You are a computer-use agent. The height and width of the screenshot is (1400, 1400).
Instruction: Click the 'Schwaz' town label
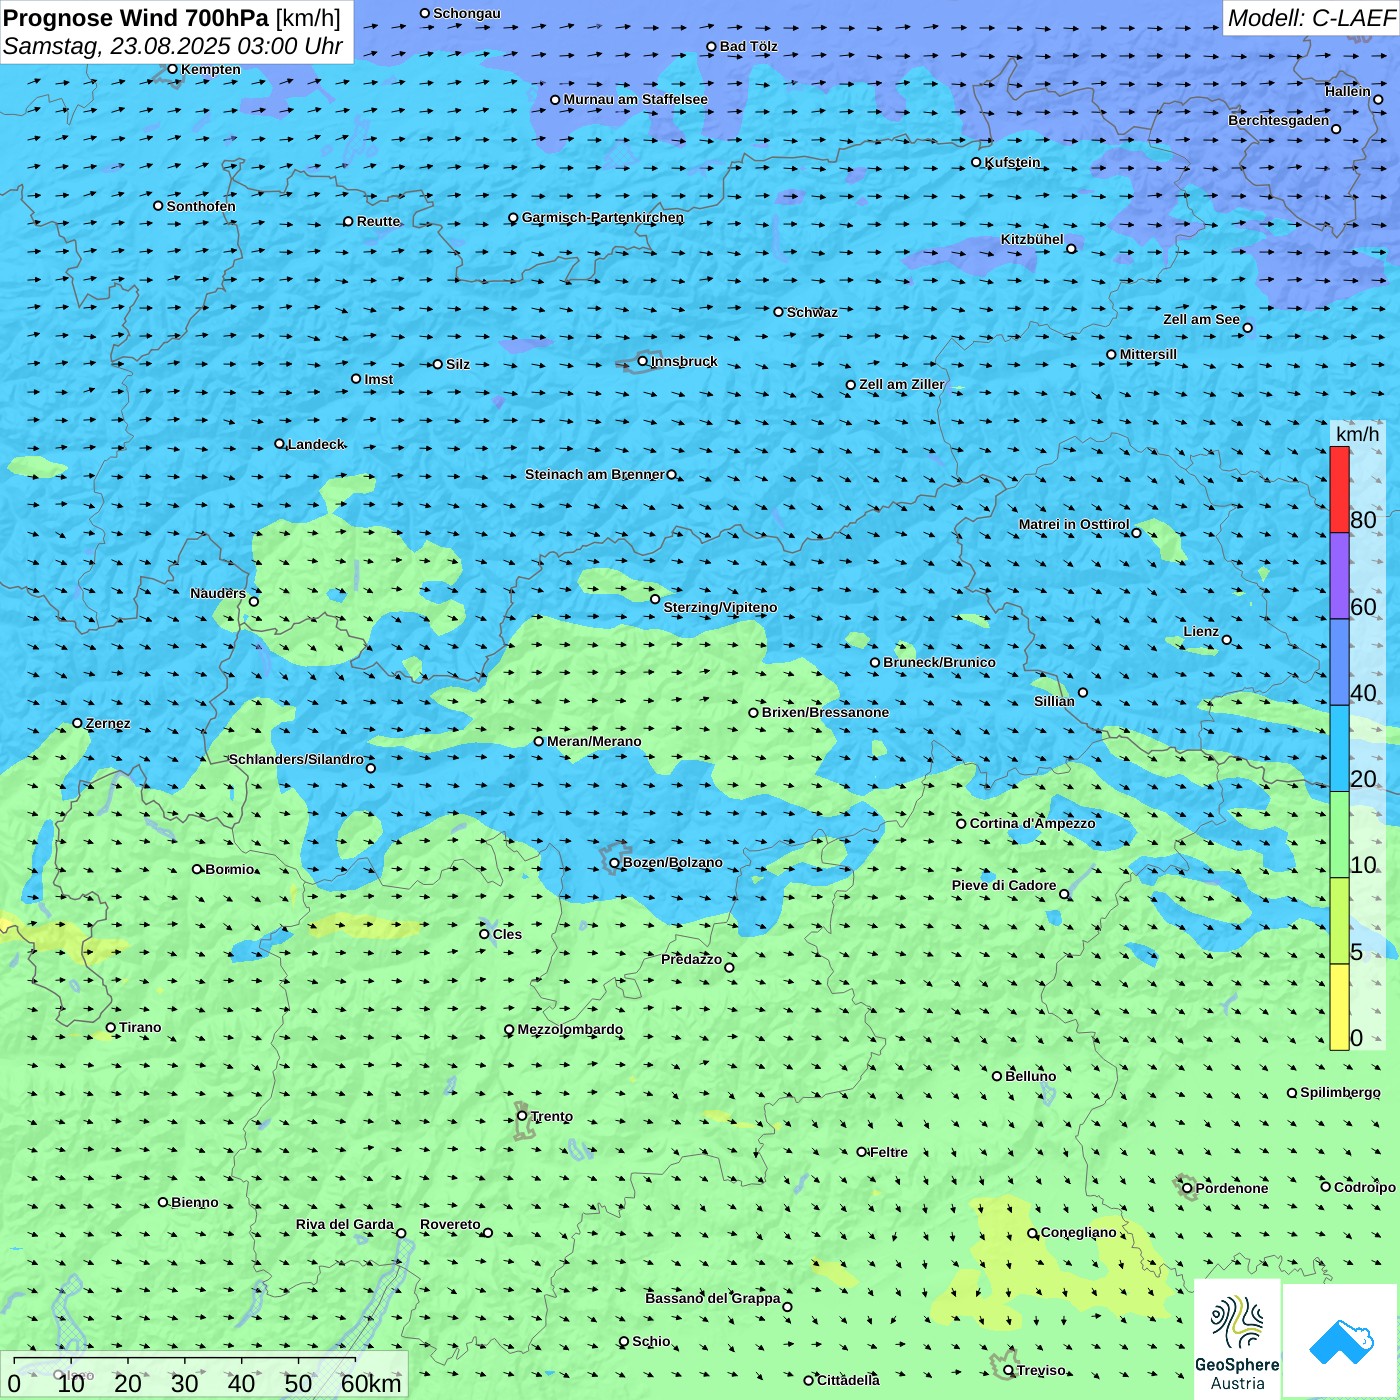coord(812,312)
